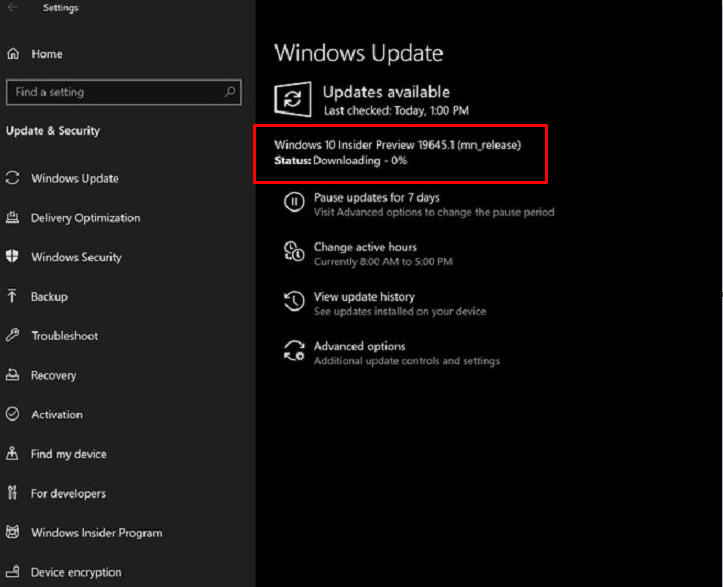Open Delivery Optimization settings
Screen dimensions: 723x587
[x=85, y=218]
